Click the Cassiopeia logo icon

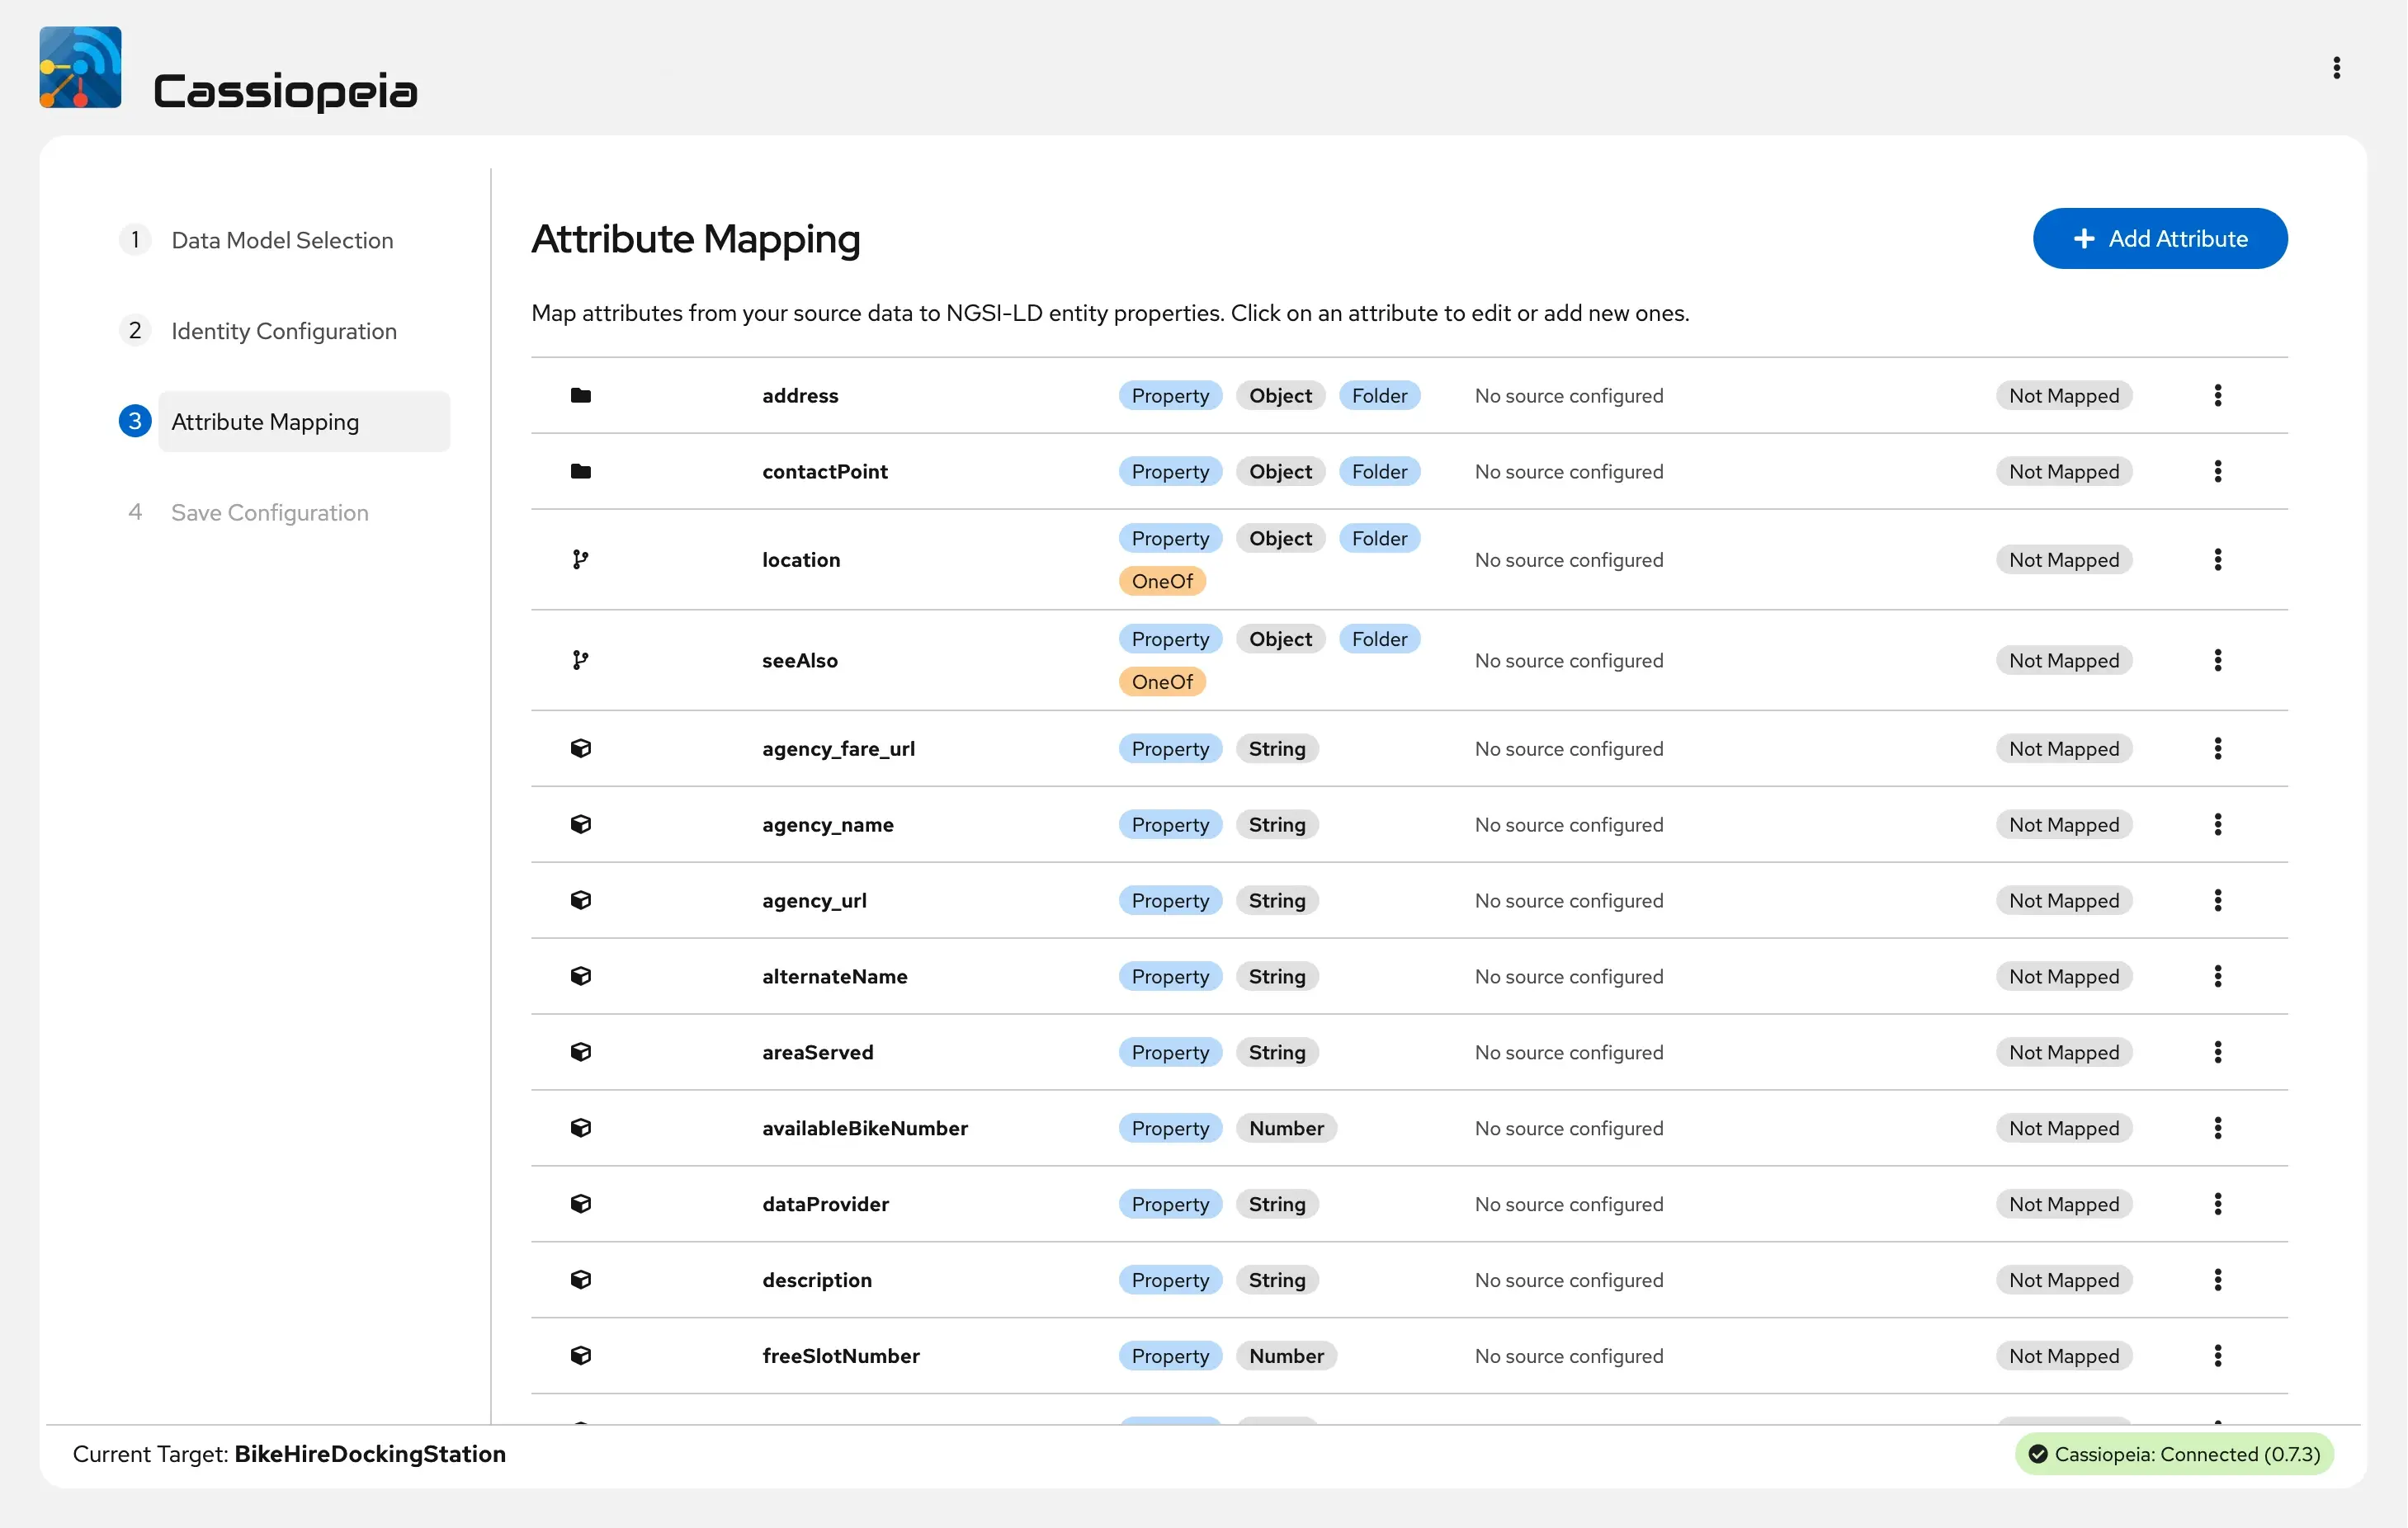click(80, 67)
